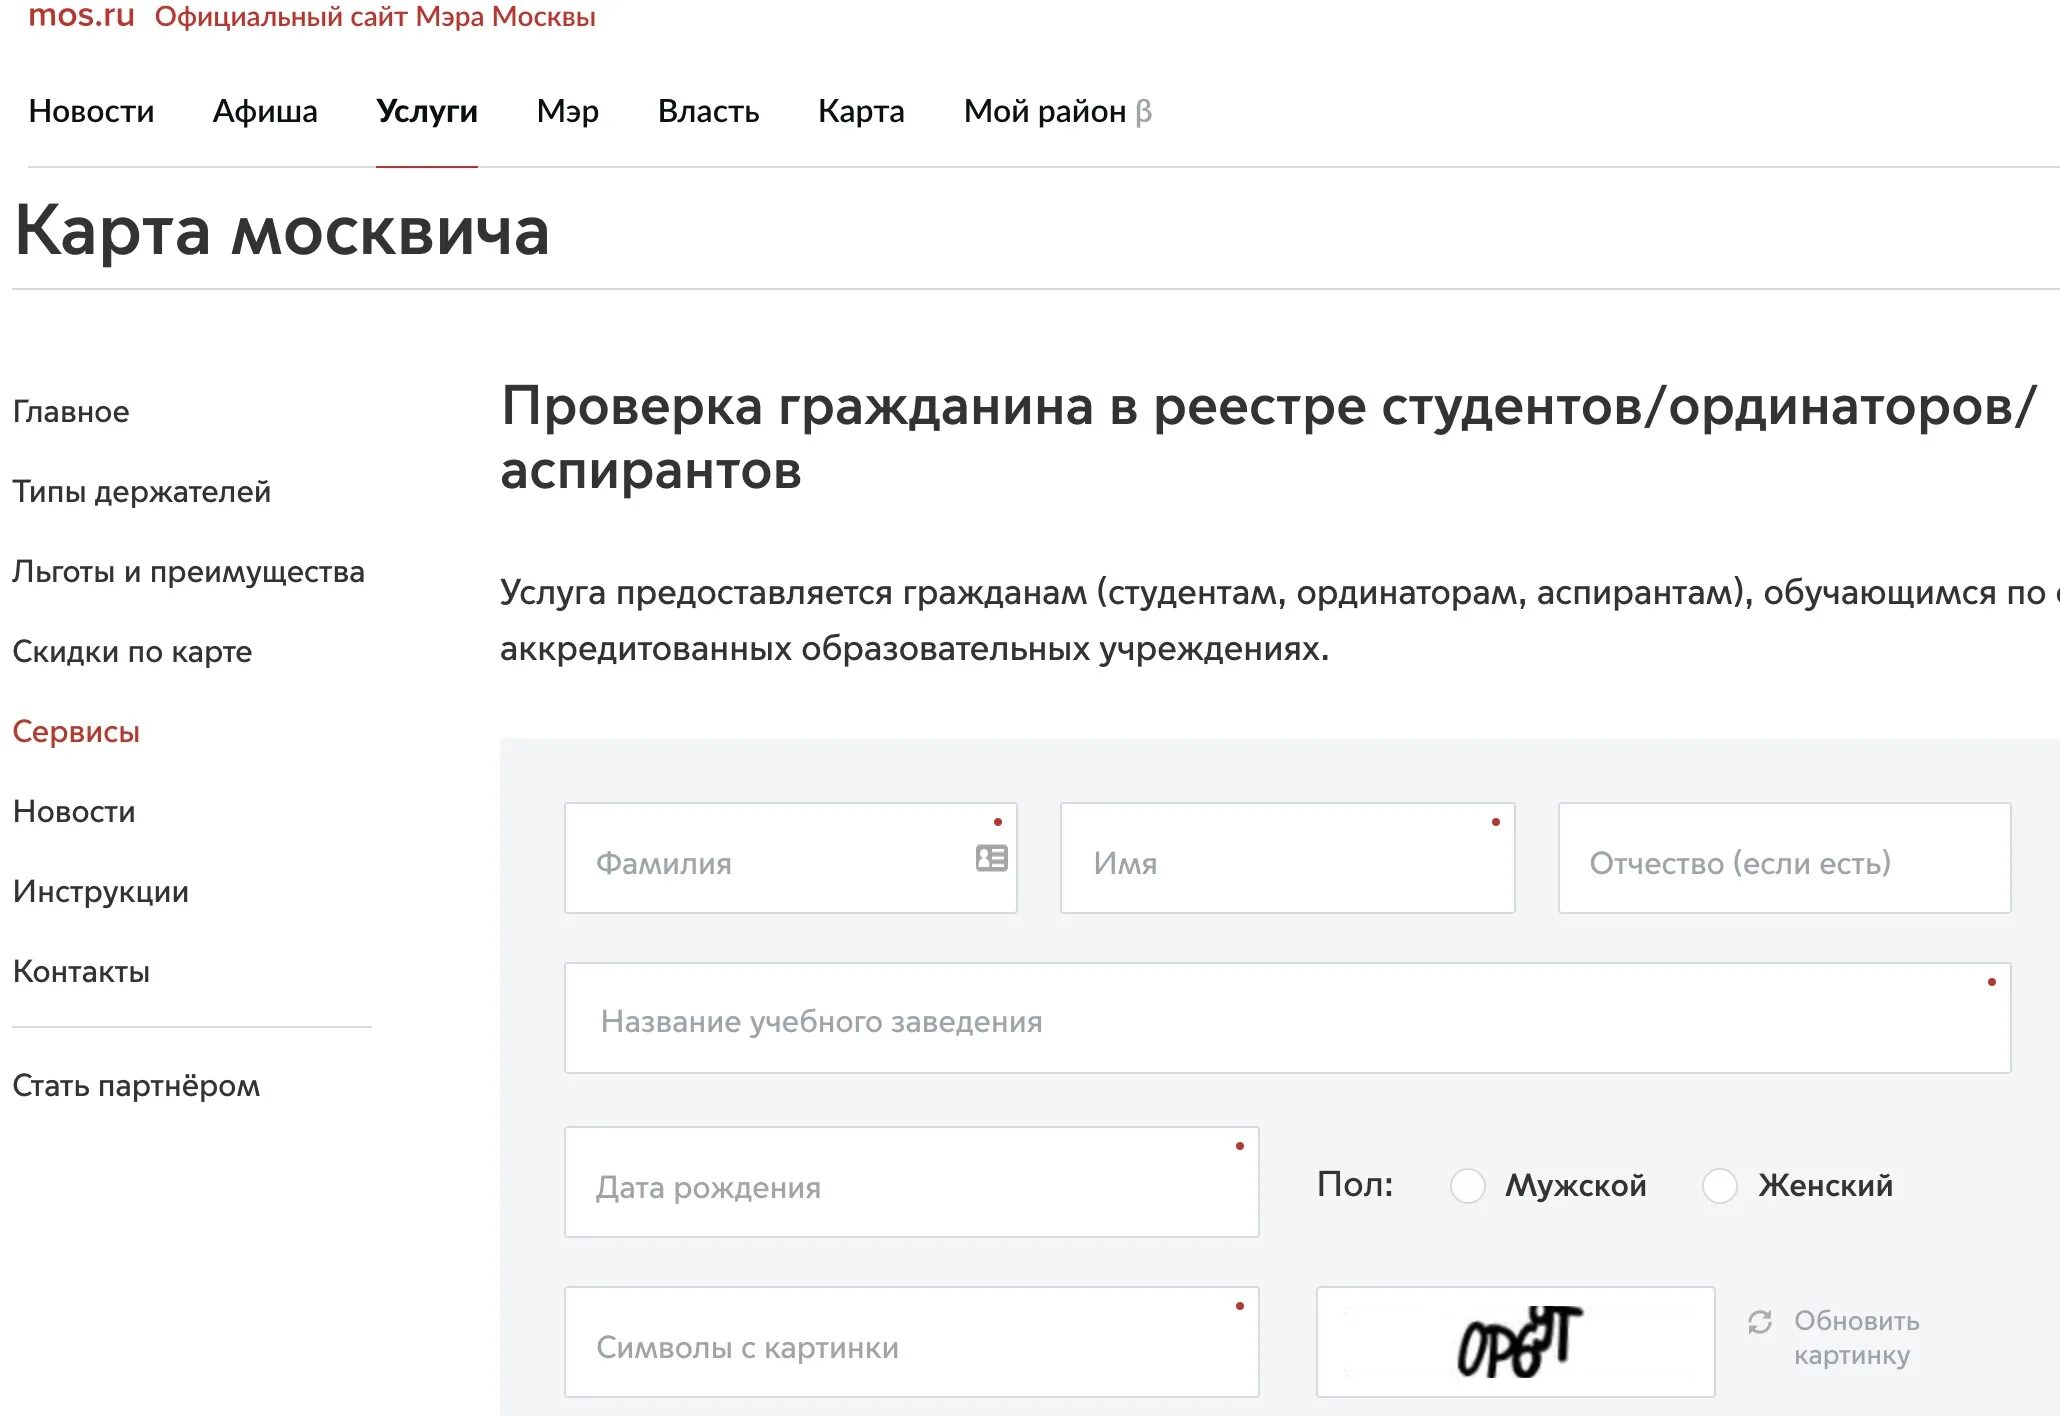This screenshot has height=1416, width=2060.
Task: Go to Афиша in top navigation
Action: click(265, 111)
